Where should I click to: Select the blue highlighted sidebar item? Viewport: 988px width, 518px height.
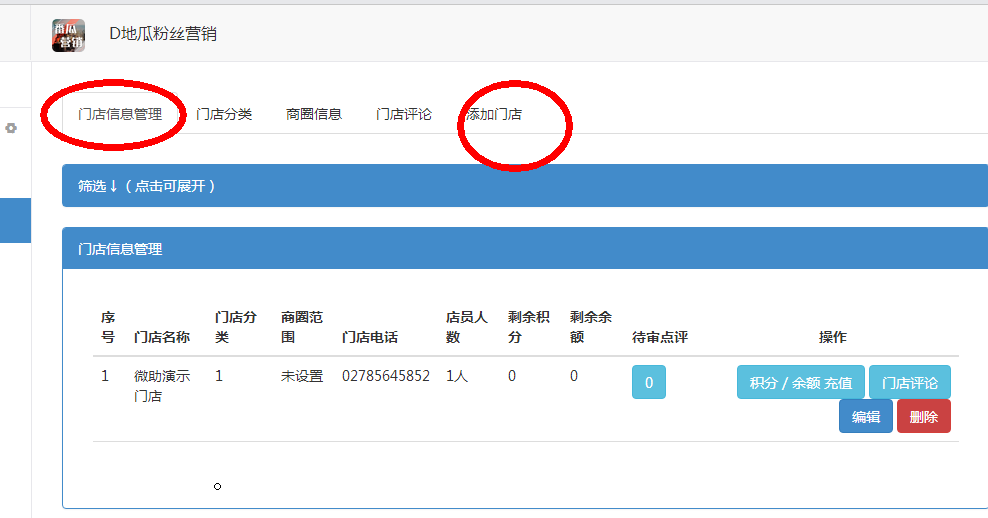tap(15, 220)
